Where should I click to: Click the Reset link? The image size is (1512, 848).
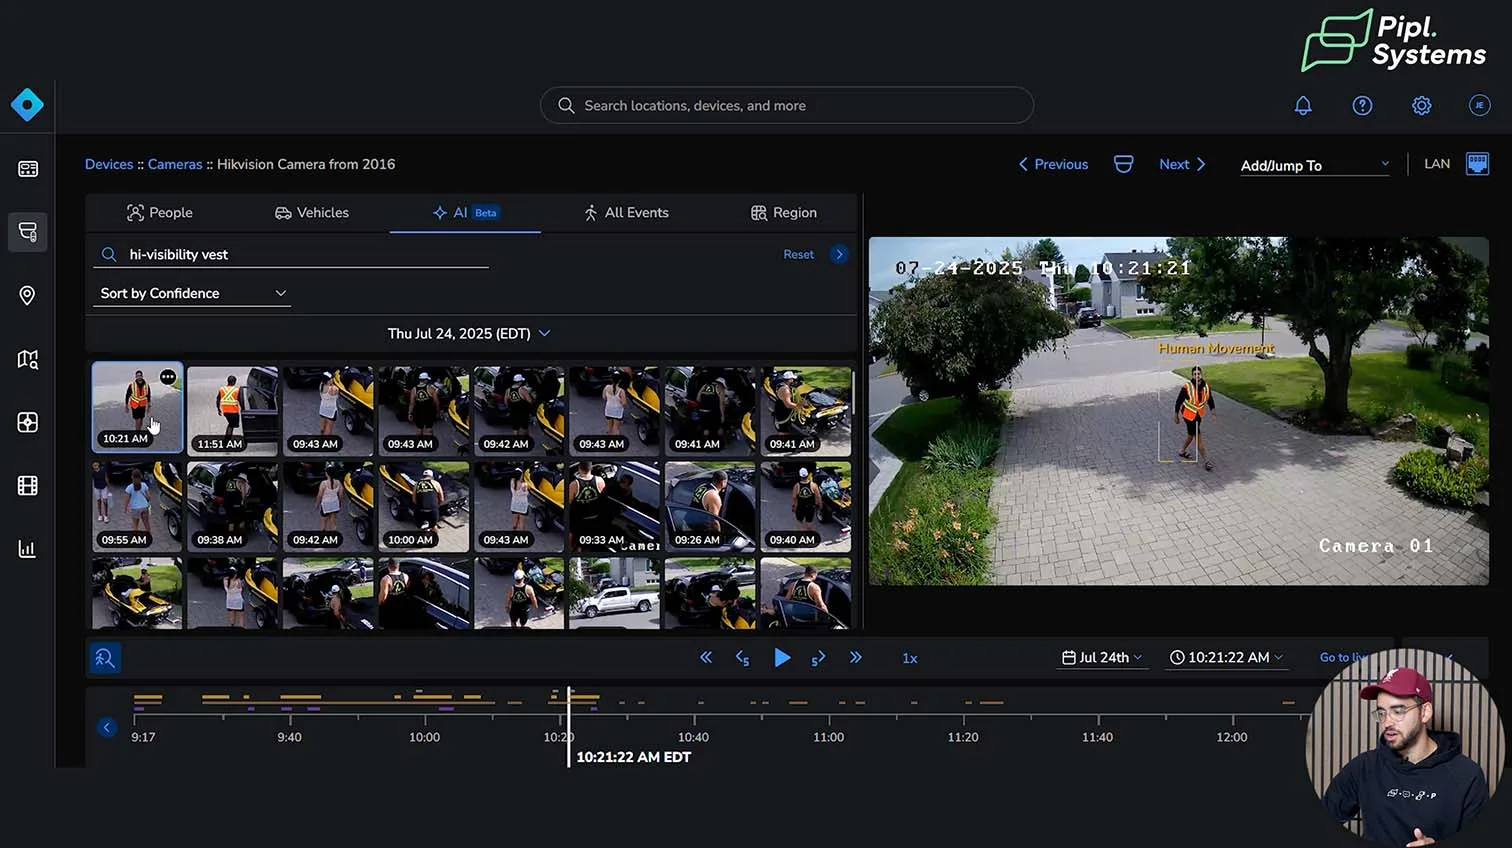click(x=798, y=255)
